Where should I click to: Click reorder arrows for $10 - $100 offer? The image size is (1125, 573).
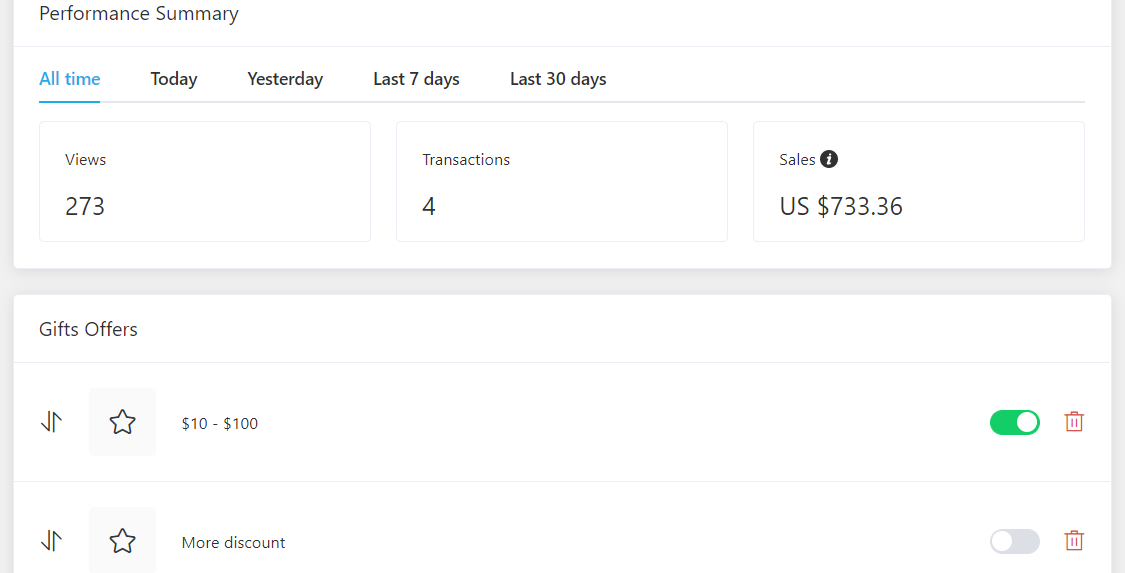tap(52, 422)
